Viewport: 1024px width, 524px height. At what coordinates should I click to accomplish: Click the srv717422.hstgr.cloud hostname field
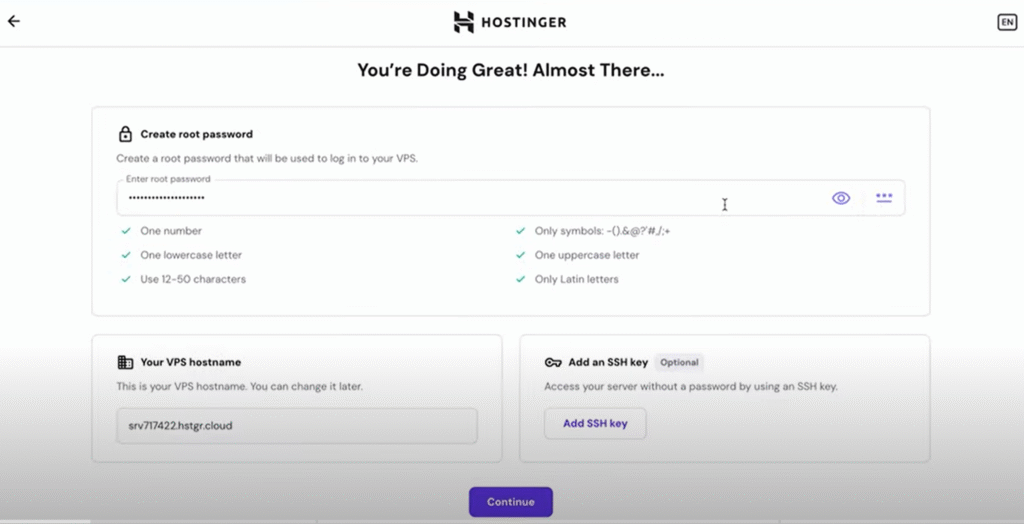click(297, 426)
